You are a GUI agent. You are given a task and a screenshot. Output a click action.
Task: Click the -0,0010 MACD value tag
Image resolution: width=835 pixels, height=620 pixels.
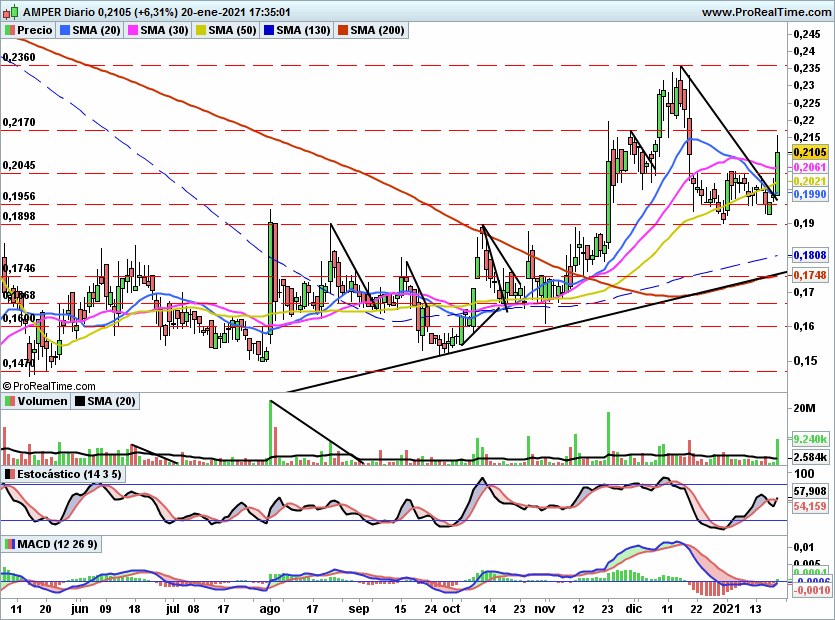812,590
